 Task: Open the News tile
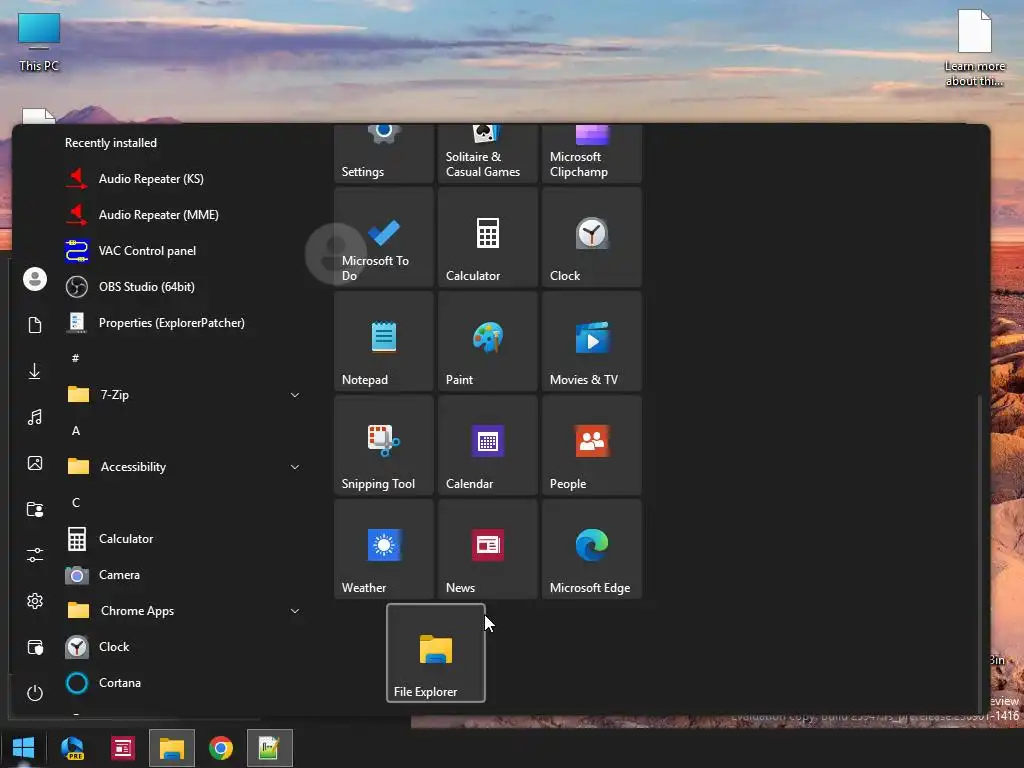click(x=488, y=549)
